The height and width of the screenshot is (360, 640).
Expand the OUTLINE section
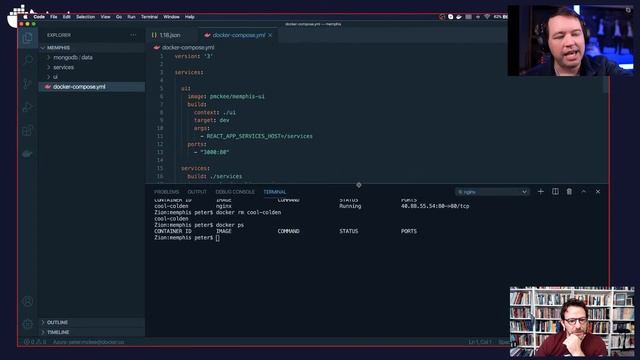[x=57, y=322]
